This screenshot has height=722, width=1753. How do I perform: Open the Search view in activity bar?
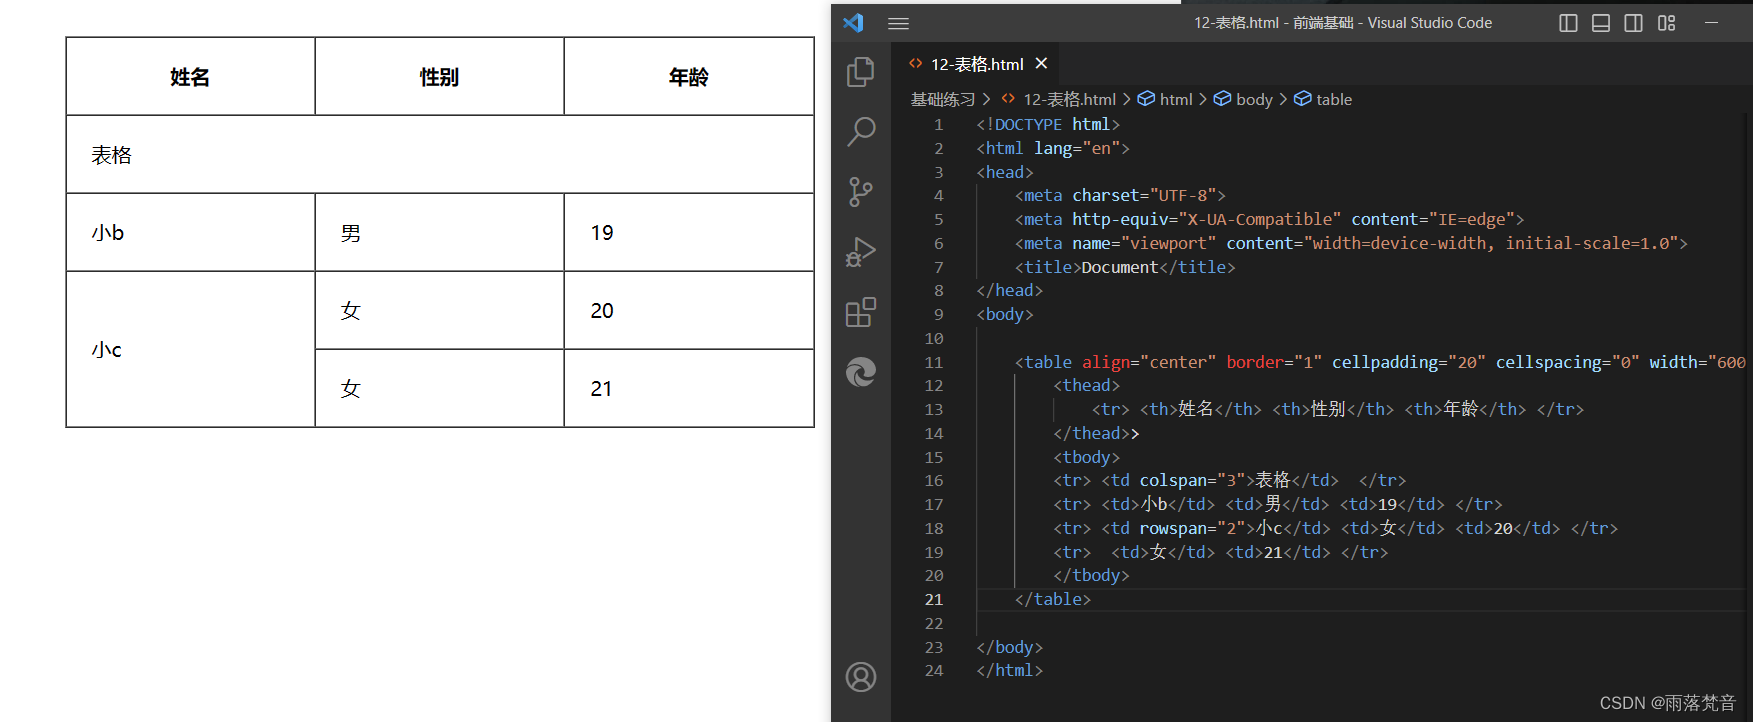coord(860,131)
